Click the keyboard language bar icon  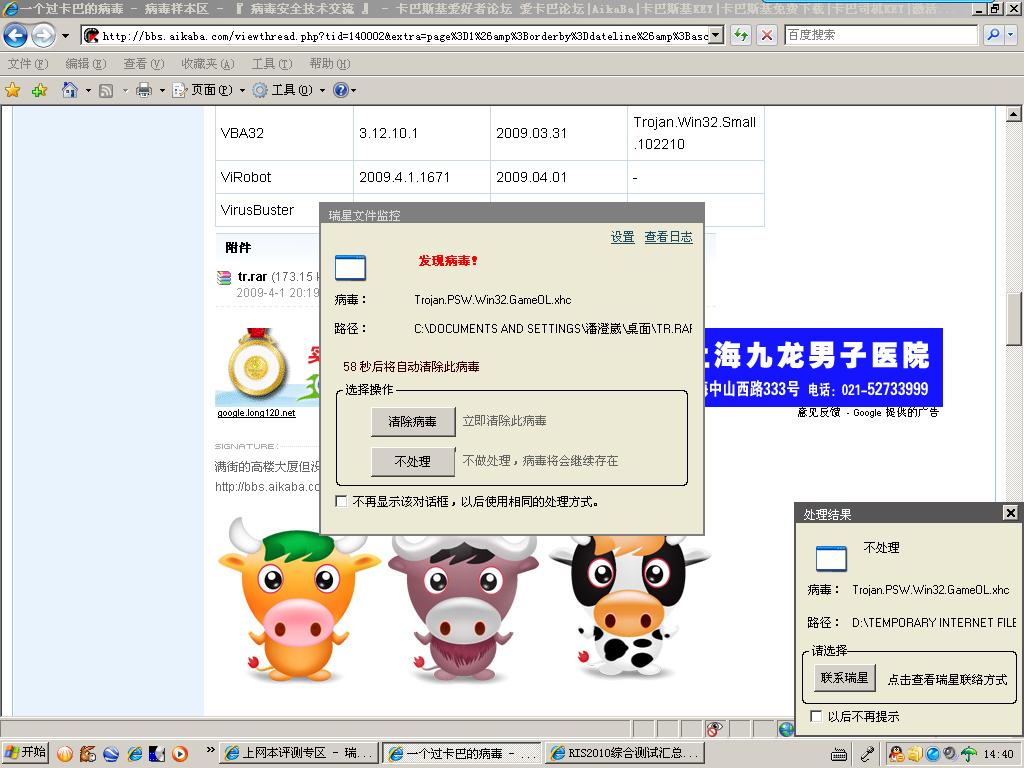tap(839, 754)
